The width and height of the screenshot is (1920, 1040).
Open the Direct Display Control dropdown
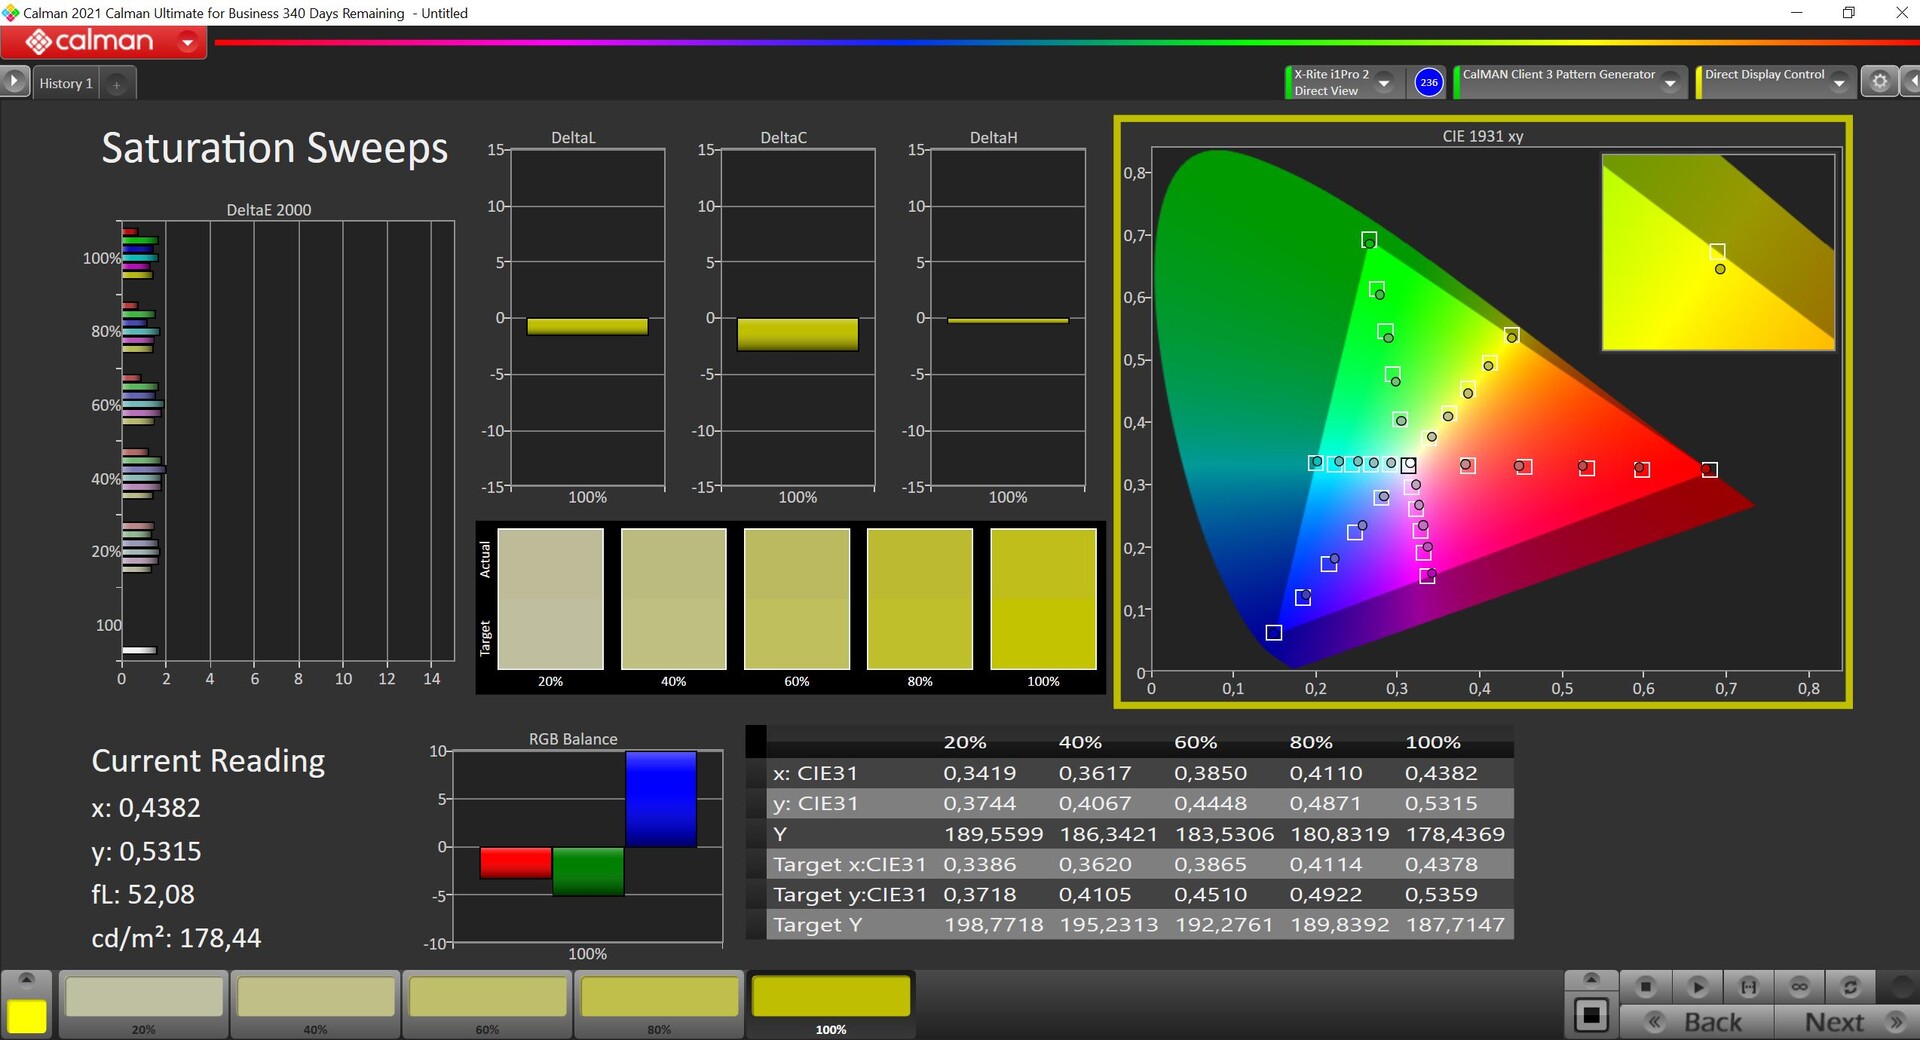(1839, 83)
